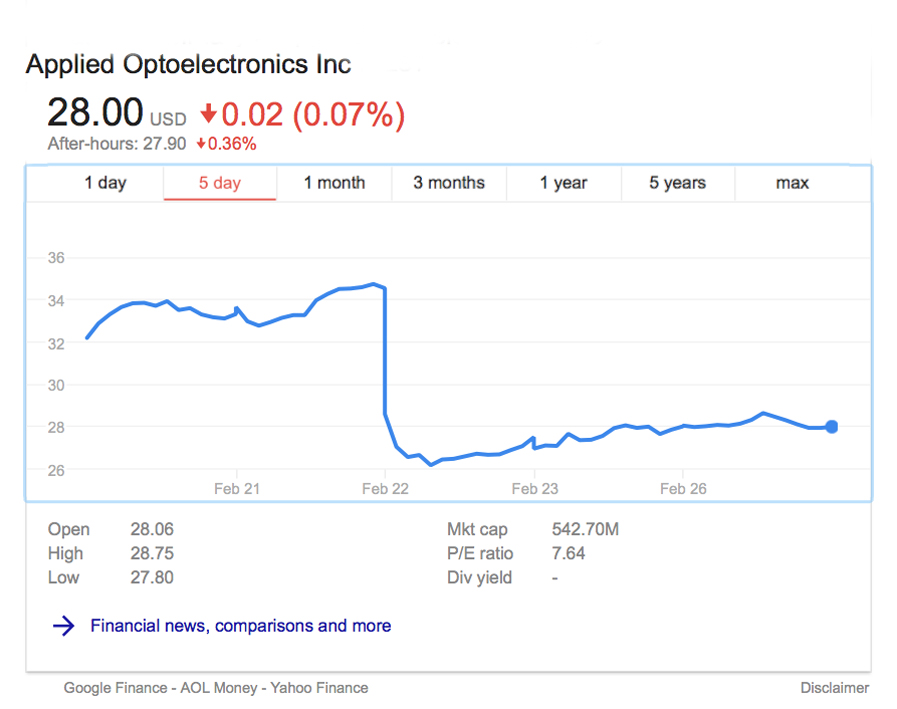The image size is (897, 709).
Task: Click the Applied Optoelectronics Inc title
Action: 188,65
